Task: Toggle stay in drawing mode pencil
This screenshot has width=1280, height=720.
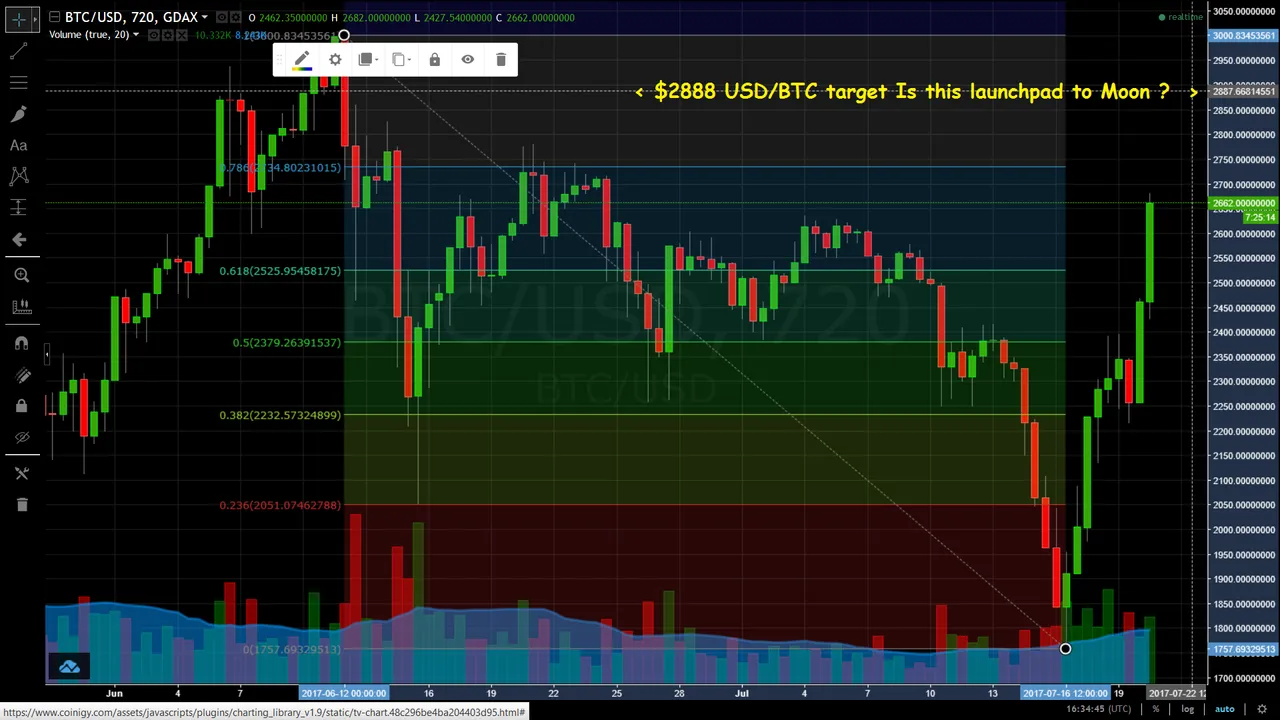Action: 21,375
